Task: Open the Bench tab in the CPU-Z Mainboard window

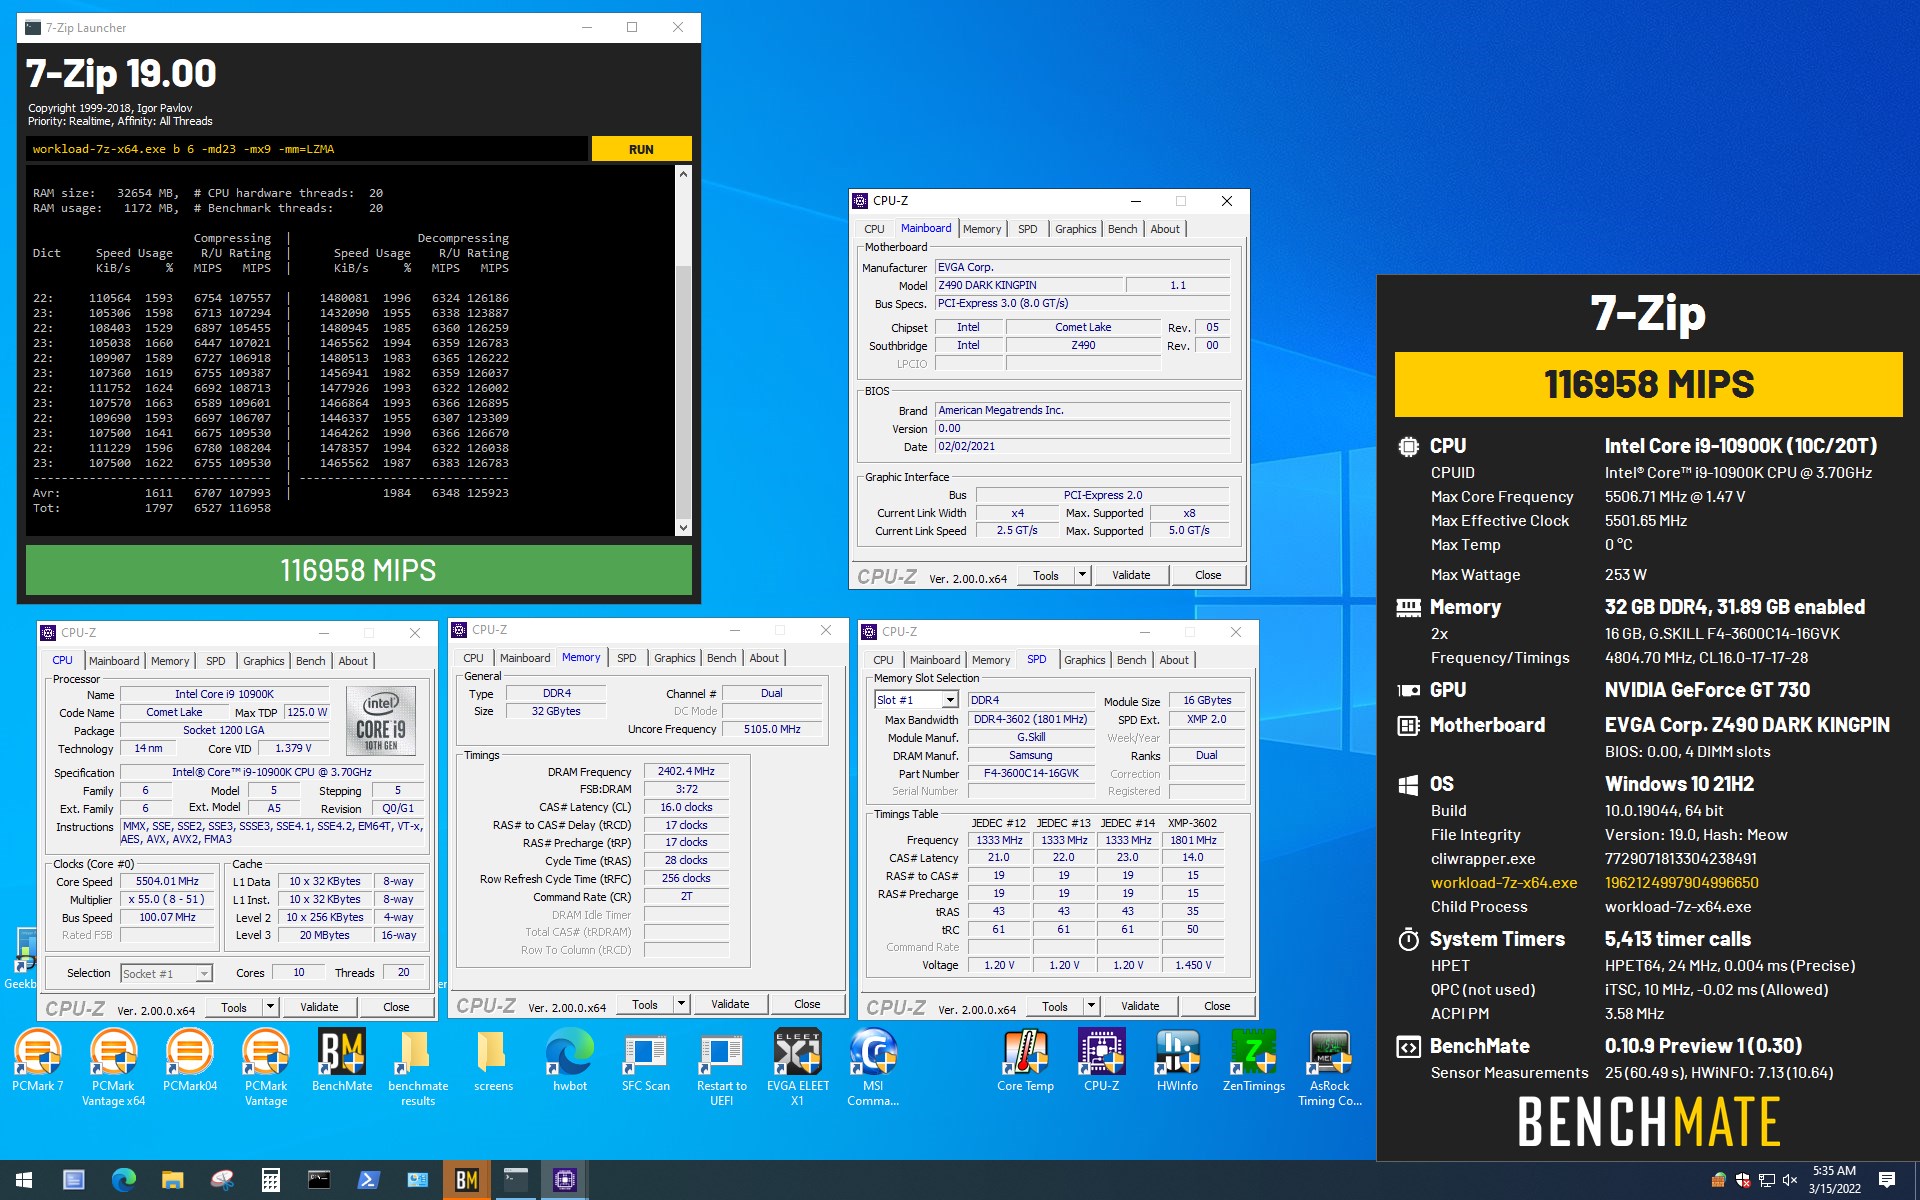Action: (1122, 229)
